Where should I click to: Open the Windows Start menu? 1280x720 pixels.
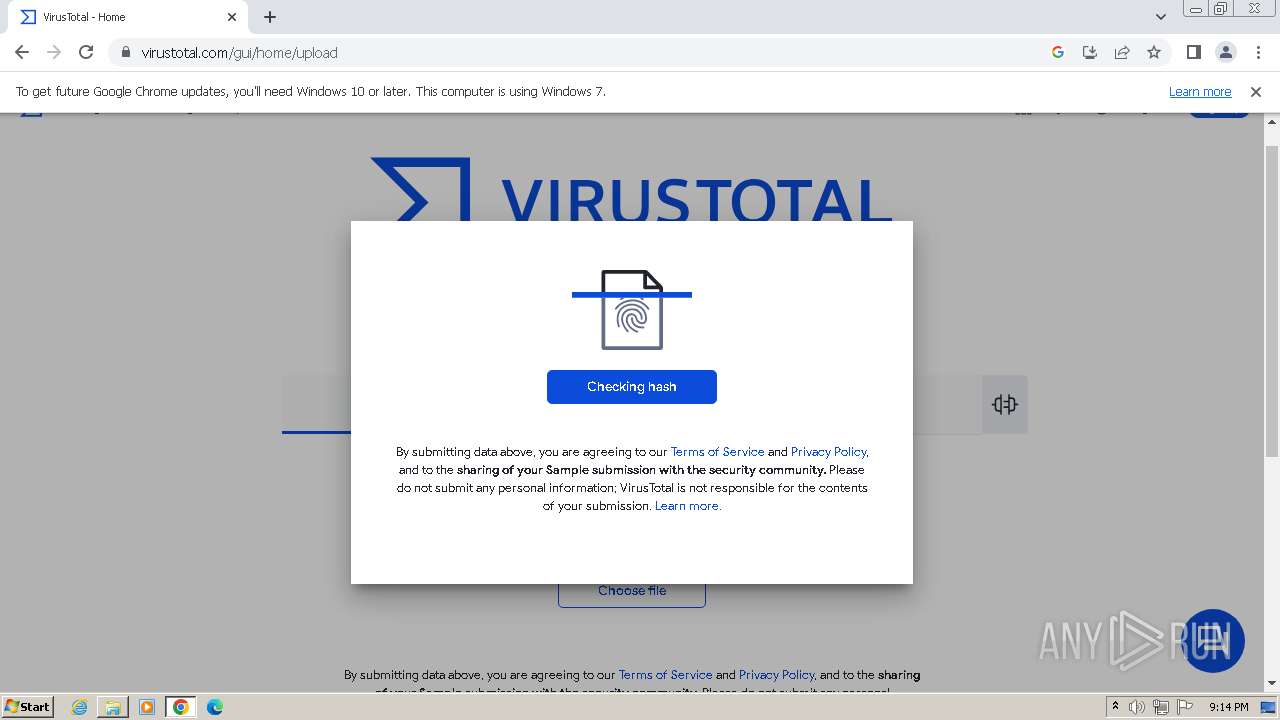[x=28, y=707]
